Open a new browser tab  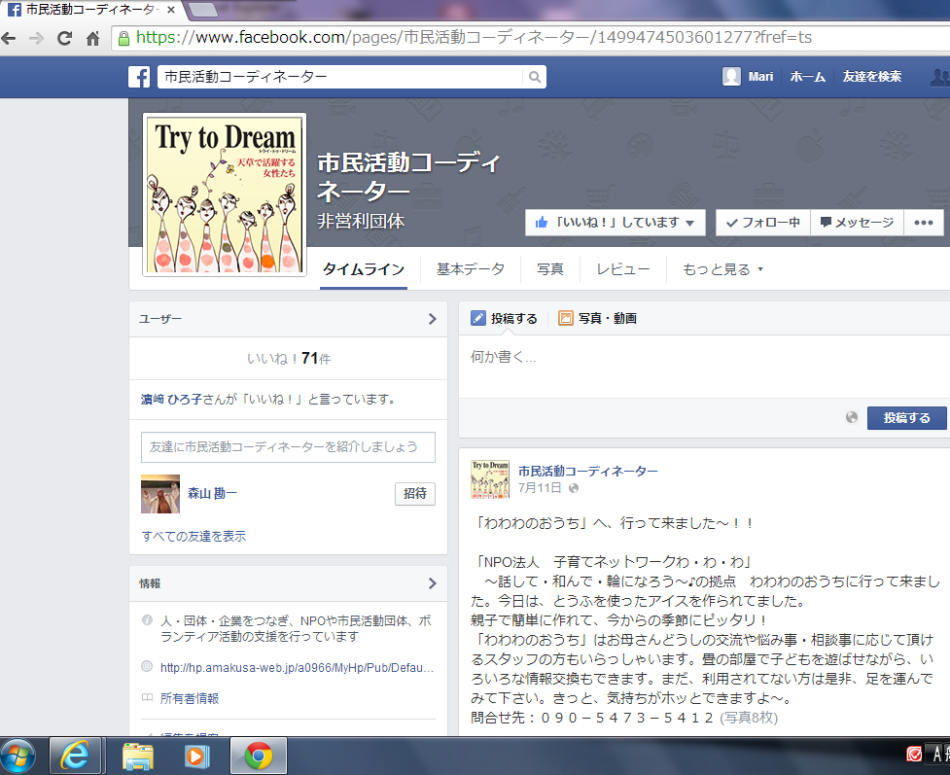204,10
